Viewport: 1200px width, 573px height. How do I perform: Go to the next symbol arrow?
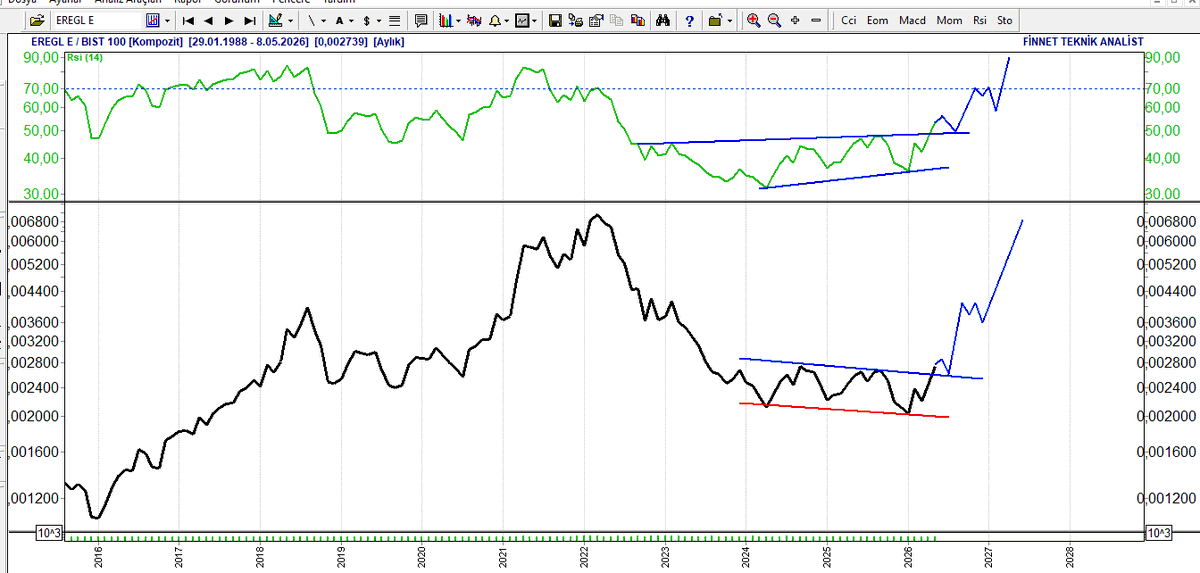tap(229, 20)
